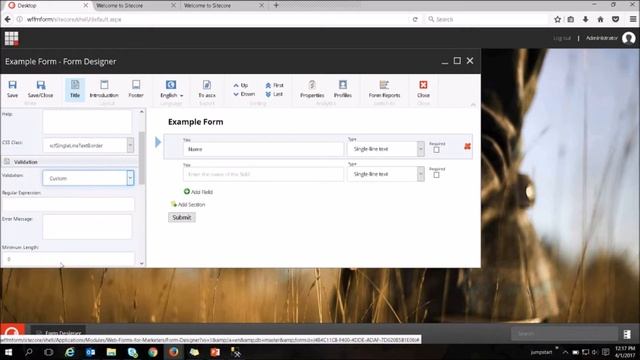This screenshot has width=640, height=360.
Task: Click the Log out link
Action: 562,38
